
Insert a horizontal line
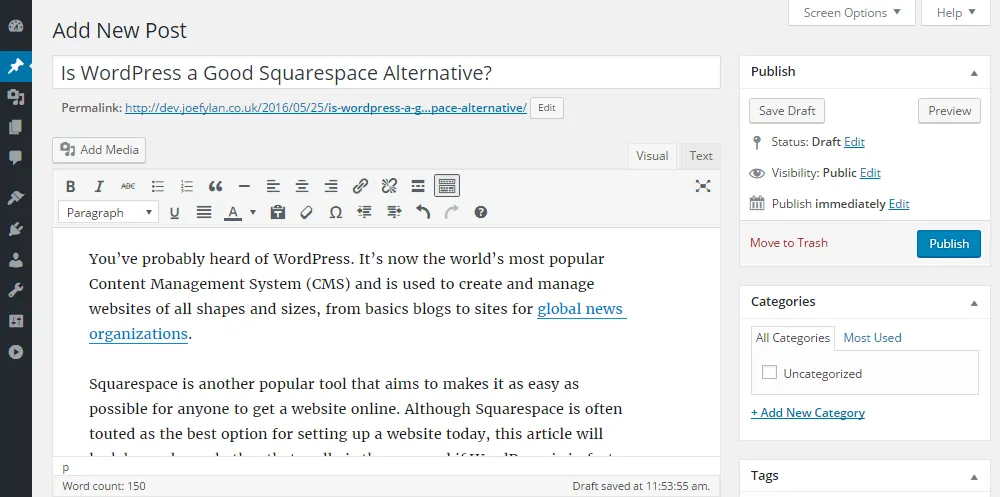pos(244,186)
